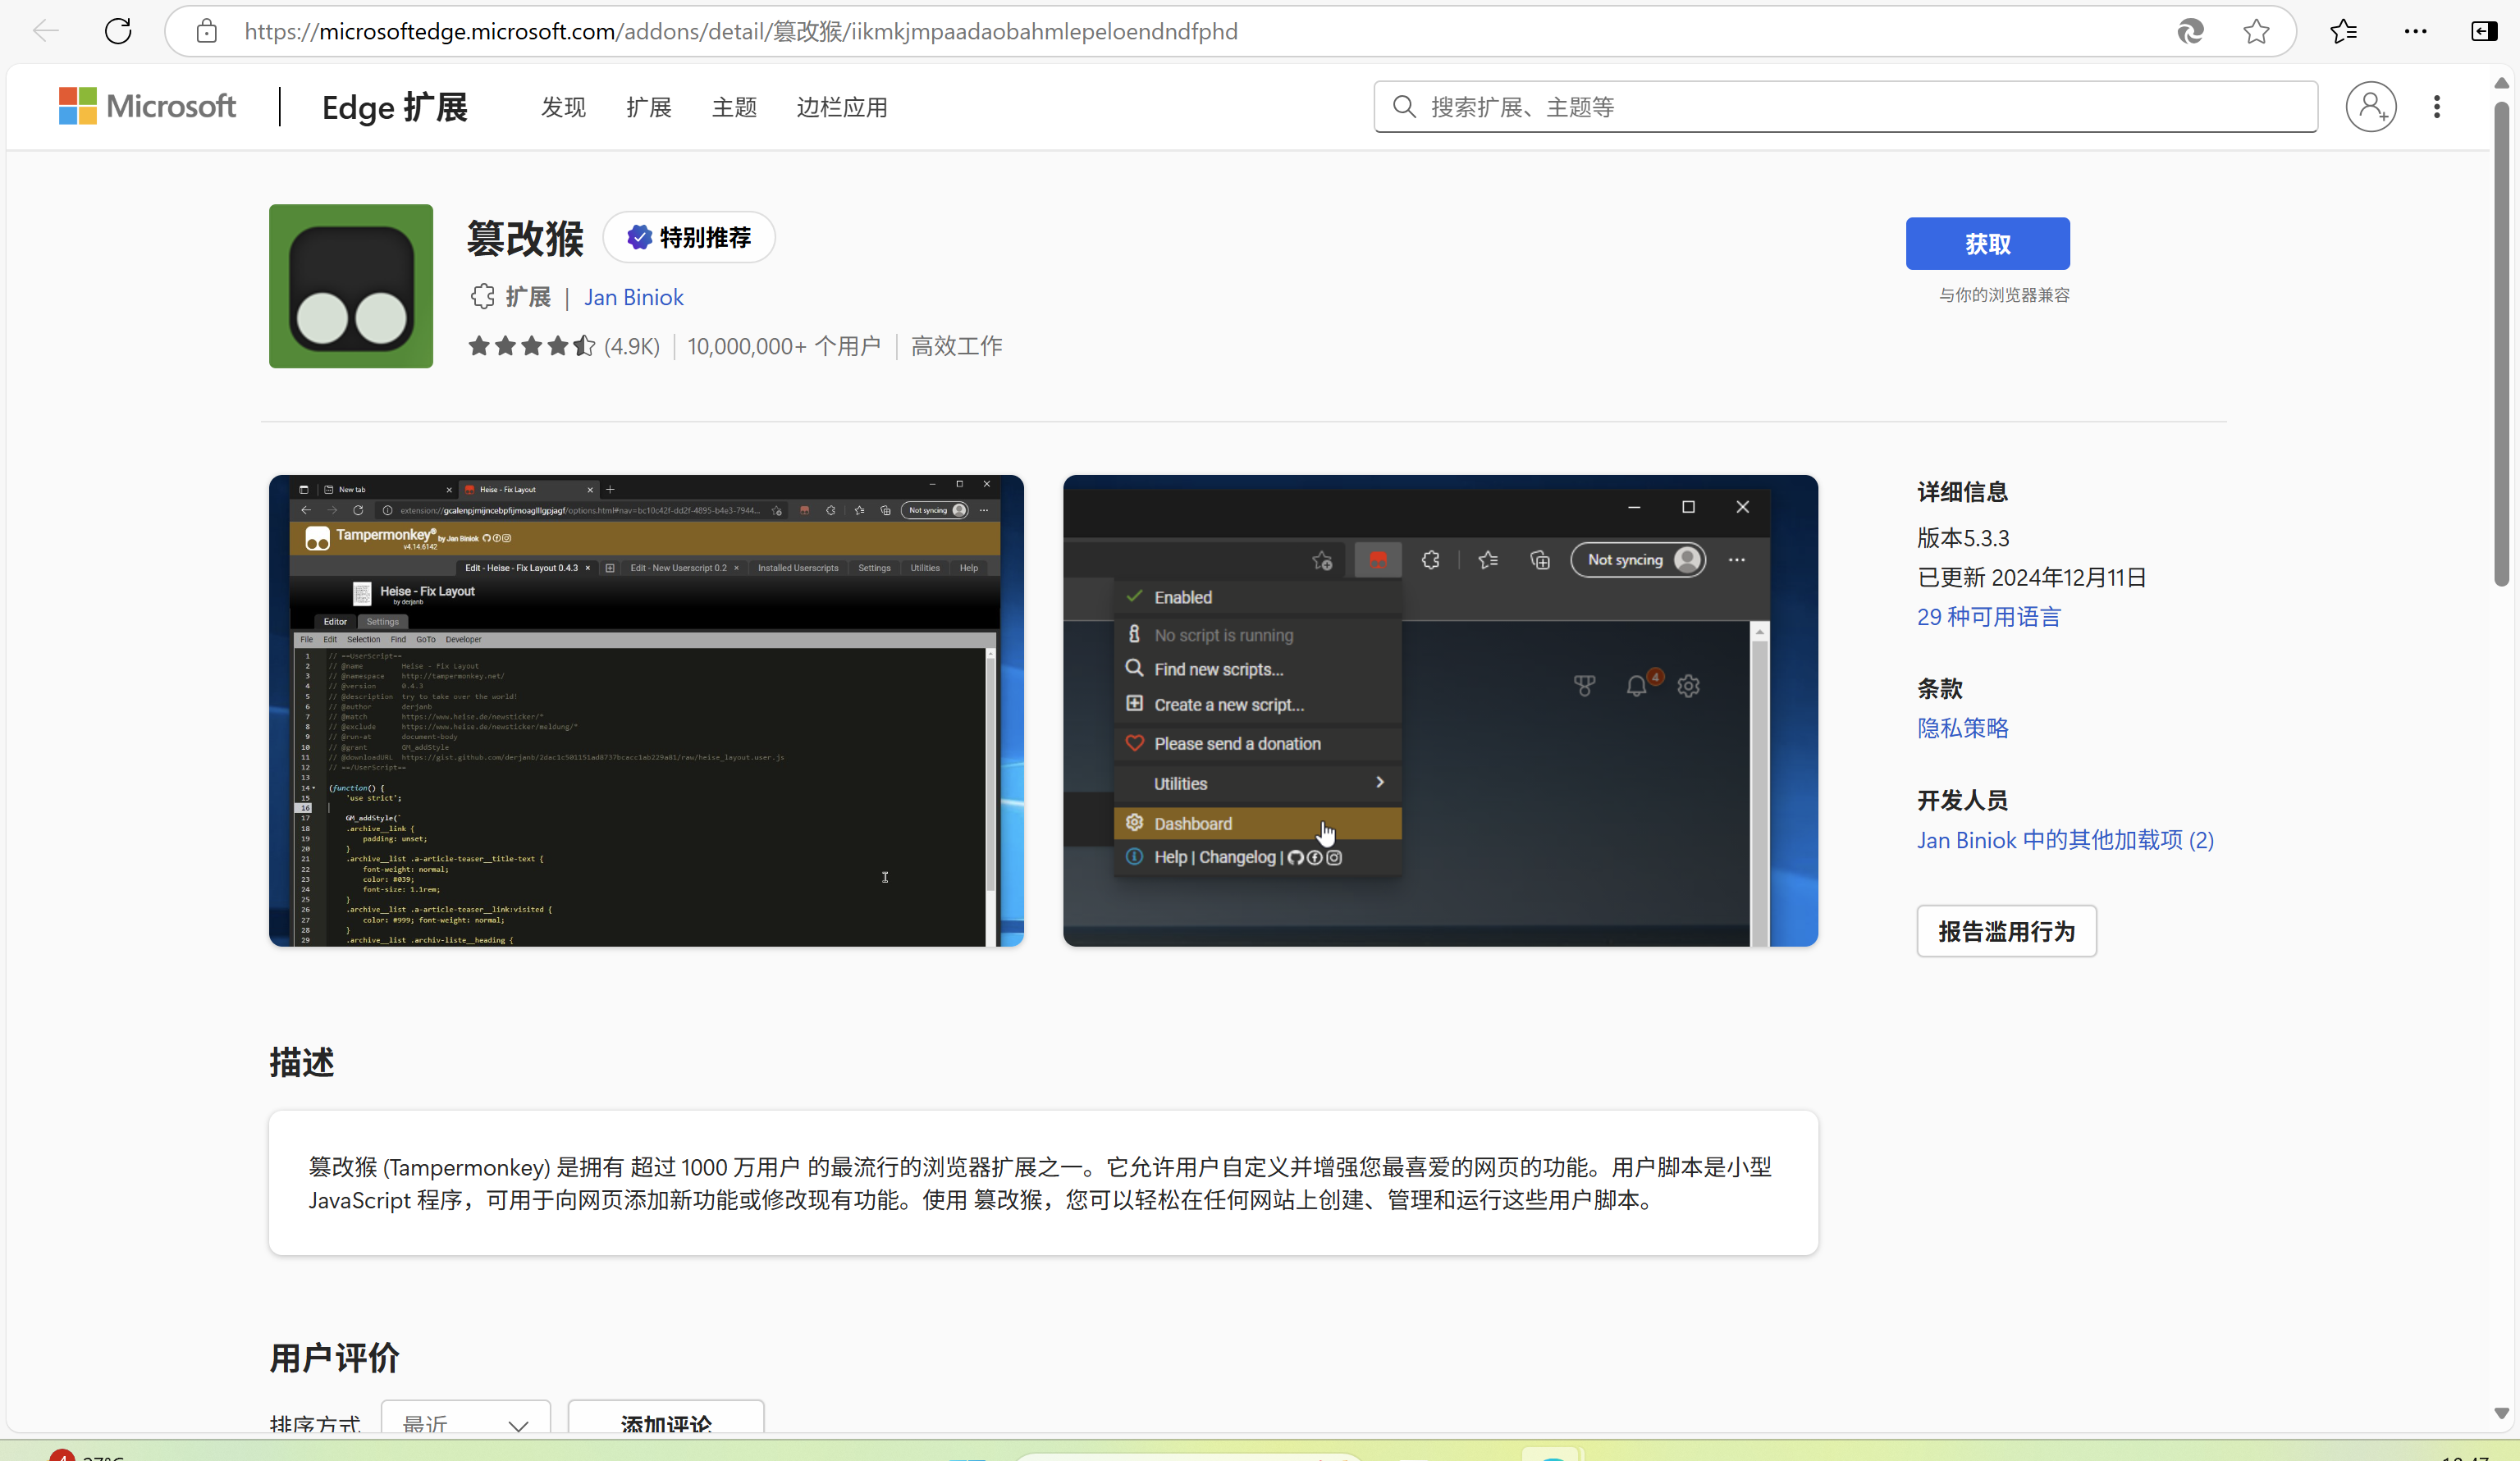
Task: Click the (4.9K) ratings count
Action: pyautogui.click(x=632, y=346)
